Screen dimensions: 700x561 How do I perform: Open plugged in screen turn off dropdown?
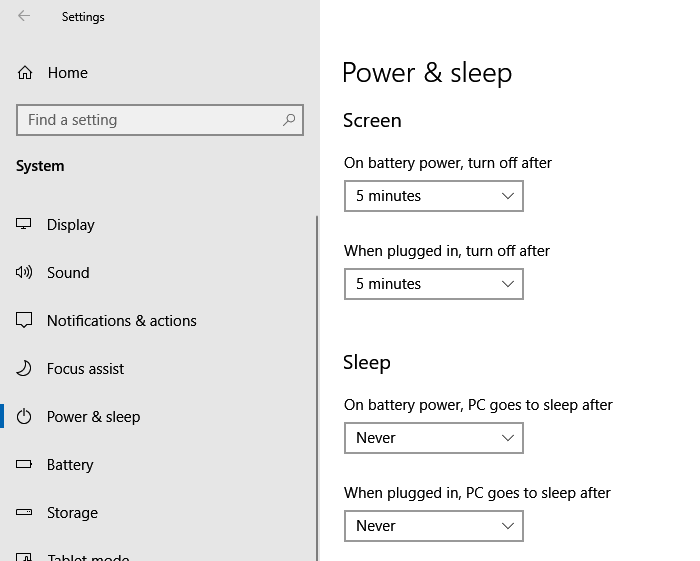(x=433, y=284)
